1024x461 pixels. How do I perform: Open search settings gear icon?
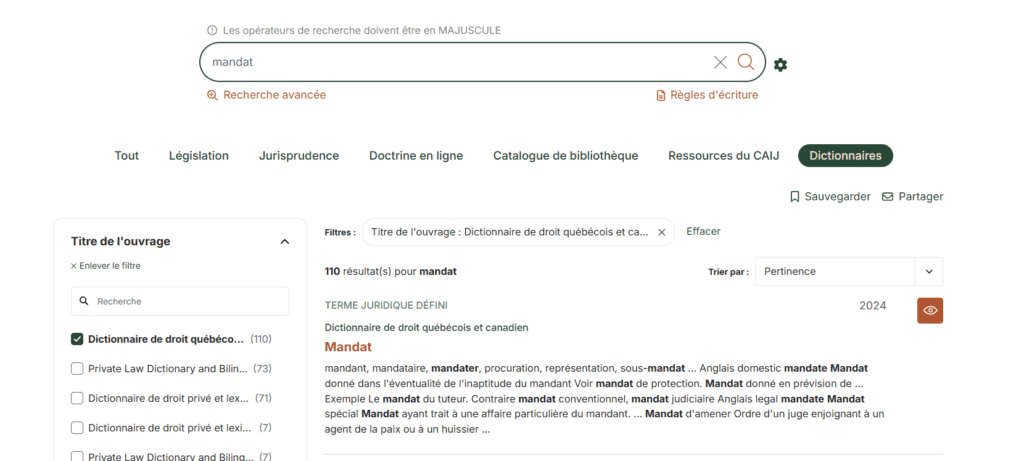point(780,65)
